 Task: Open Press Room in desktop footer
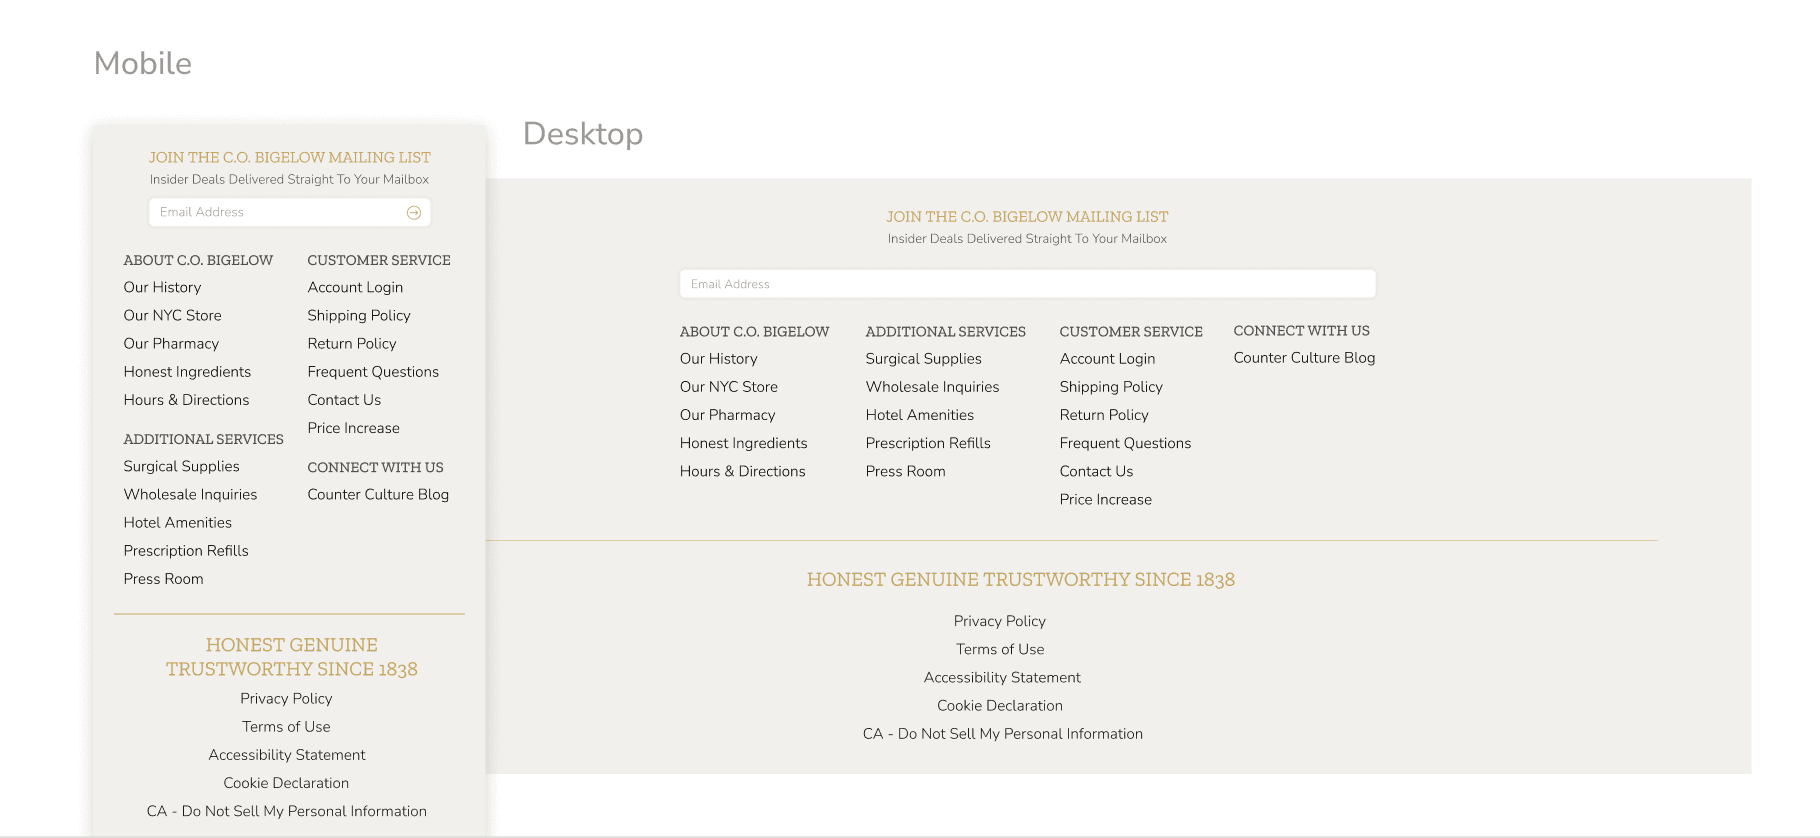pos(905,470)
